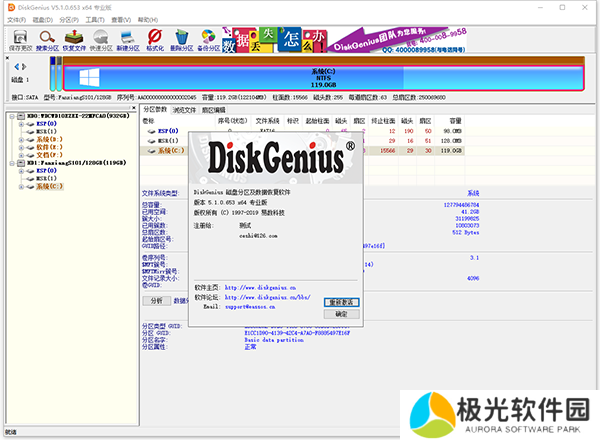Expand the 系统(C:) node under HD1
The image size is (600, 440).
point(21,186)
